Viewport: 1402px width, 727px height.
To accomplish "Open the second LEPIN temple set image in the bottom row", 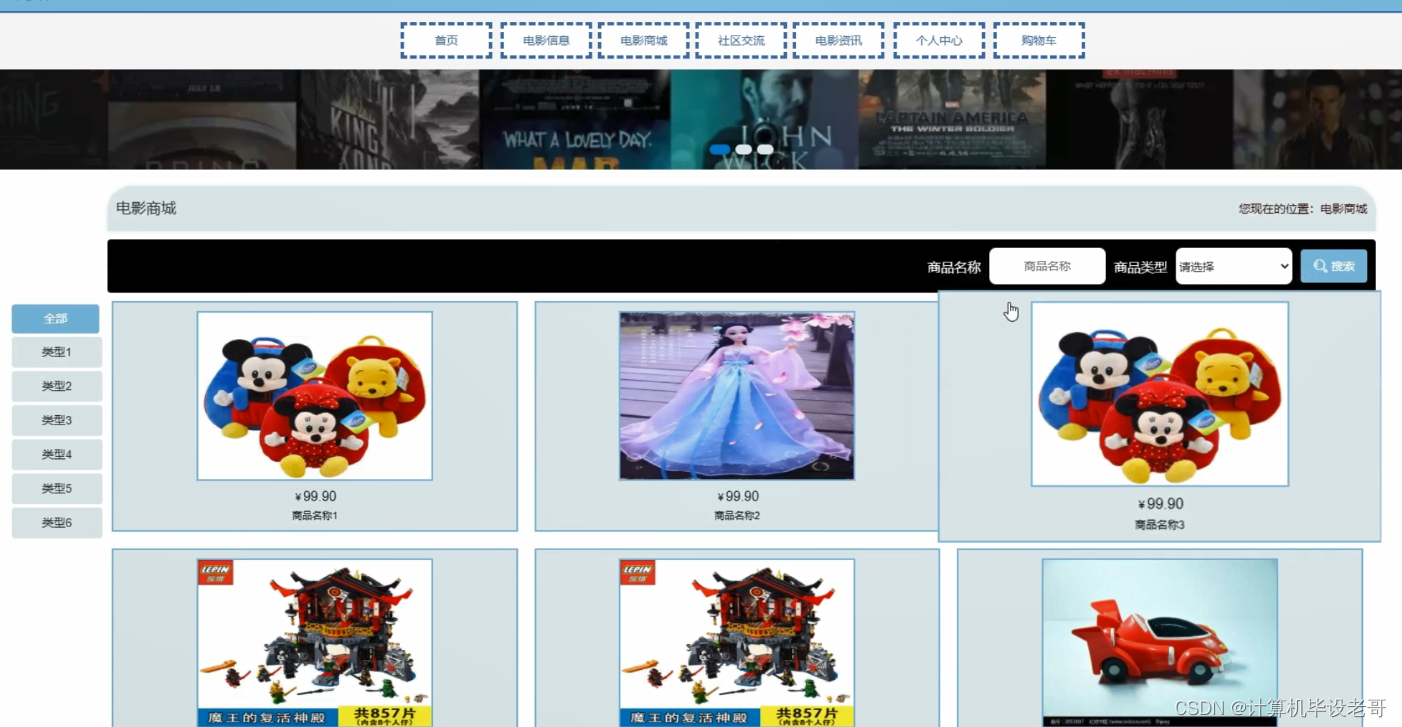I will tap(737, 642).
